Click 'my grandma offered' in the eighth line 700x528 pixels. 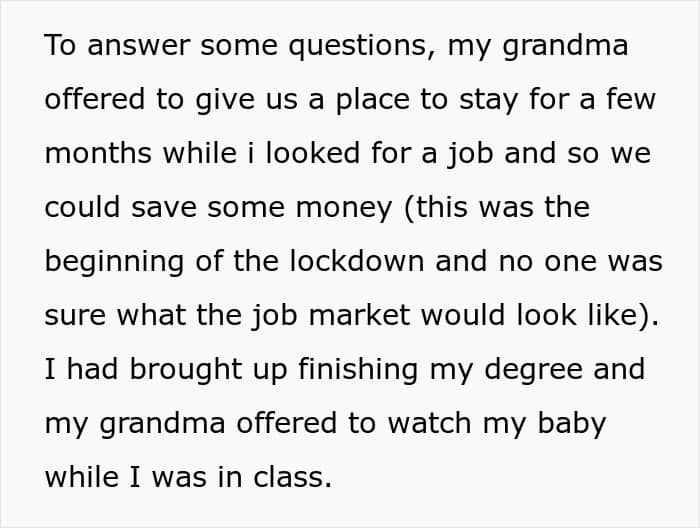pos(191,424)
